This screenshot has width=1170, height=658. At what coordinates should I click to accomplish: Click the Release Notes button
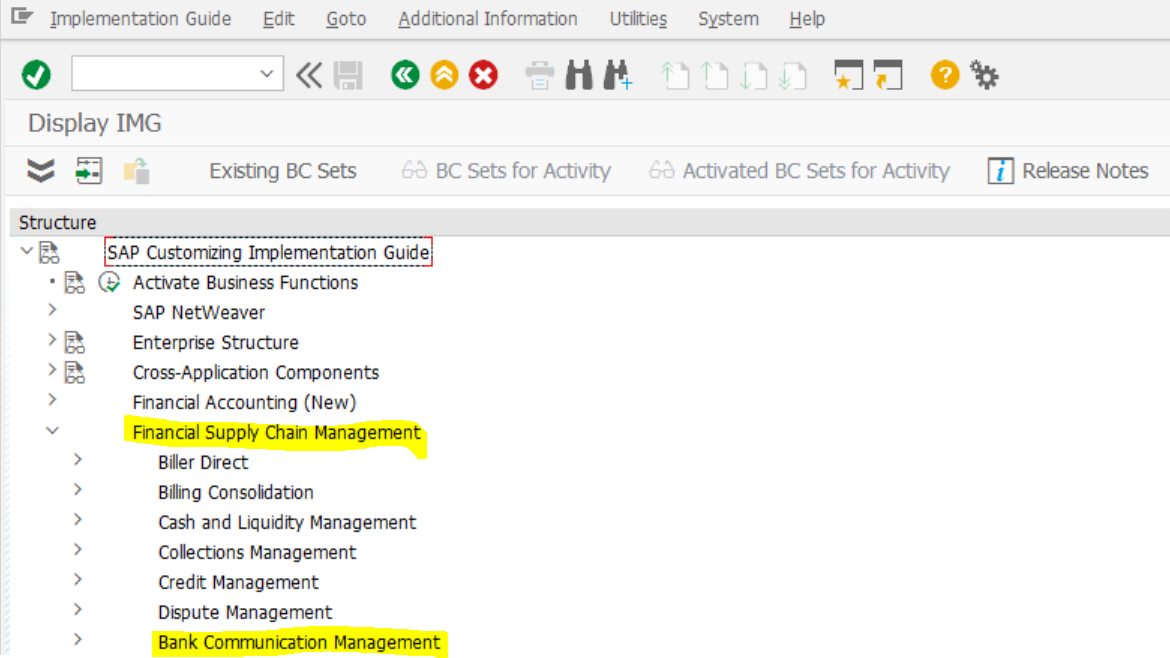1068,171
